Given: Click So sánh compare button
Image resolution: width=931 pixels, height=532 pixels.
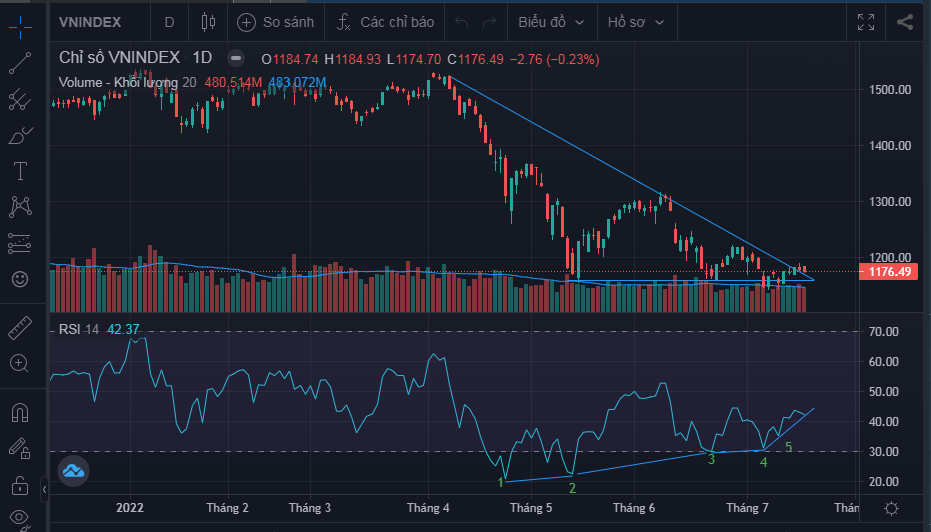Looking at the screenshot, I should coord(276,21).
